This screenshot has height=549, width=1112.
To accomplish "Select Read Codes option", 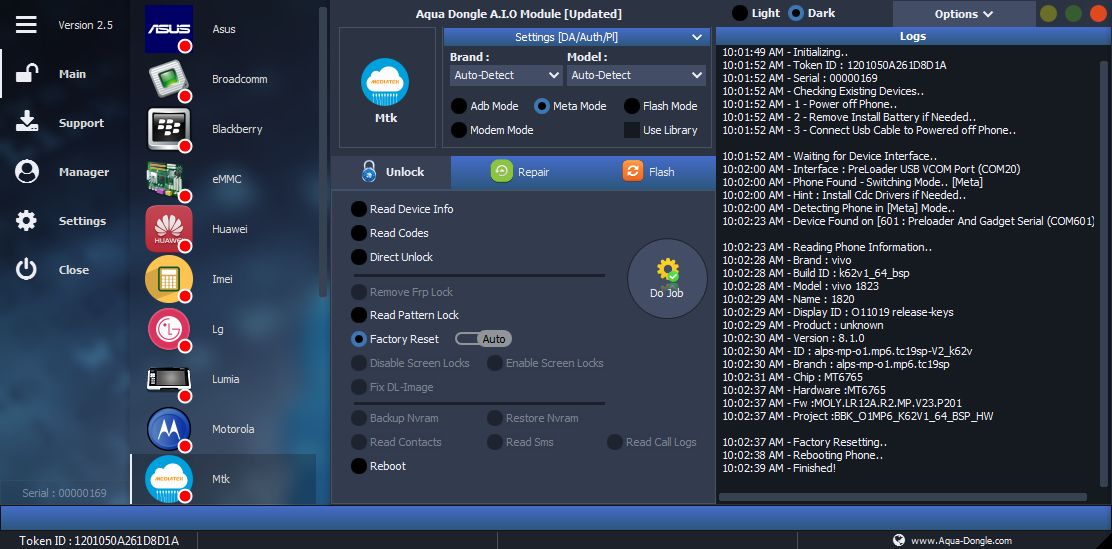I will coord(359,233).
